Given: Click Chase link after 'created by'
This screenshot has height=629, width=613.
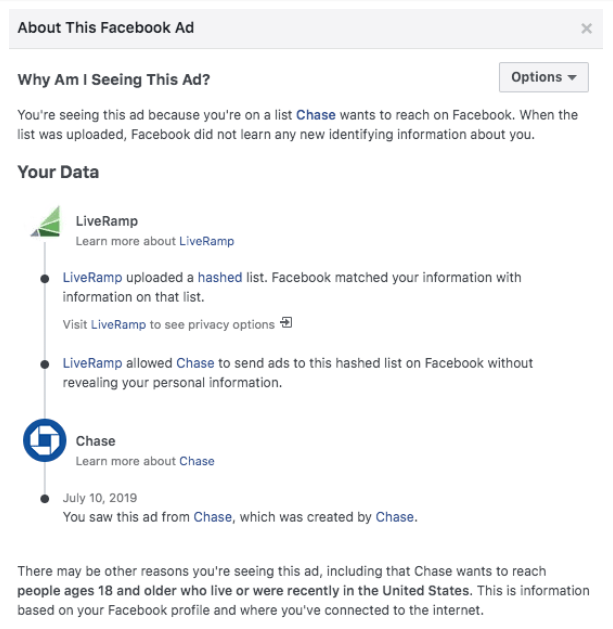Looking at the screenshot, I should click(394, 517).
